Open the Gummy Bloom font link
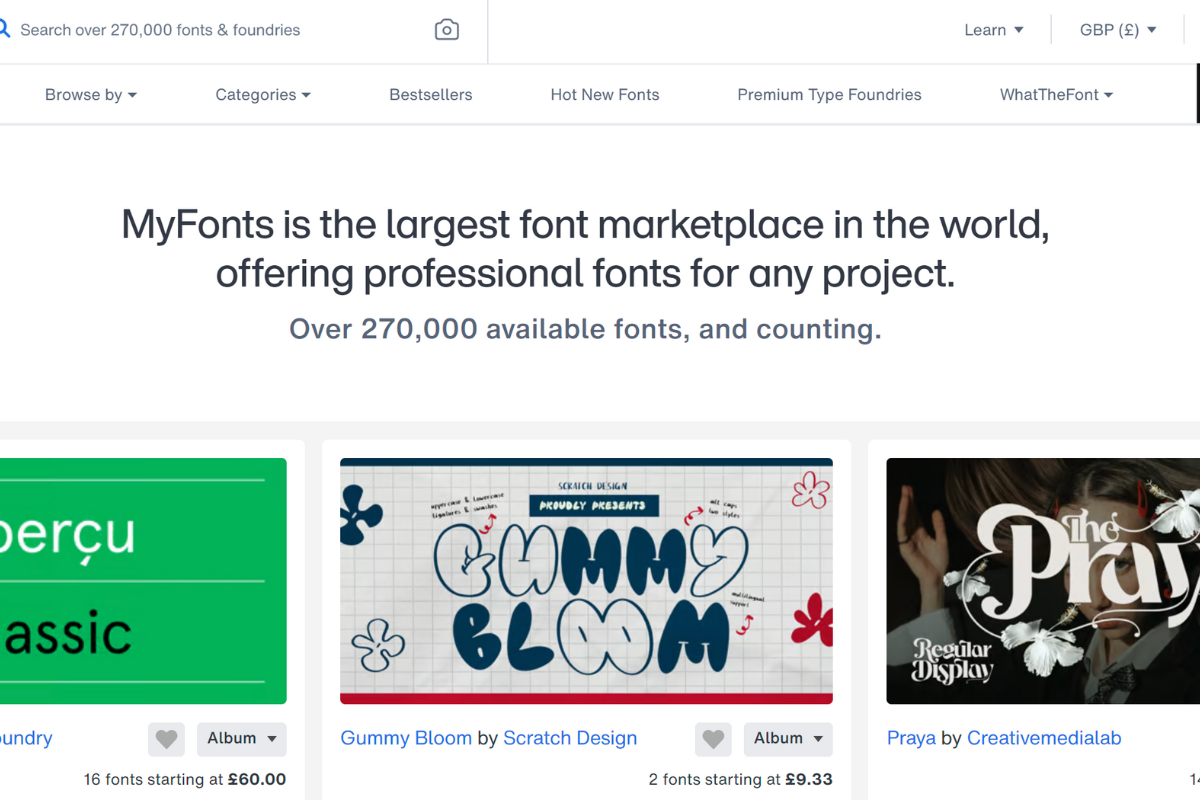 [406, 738]
